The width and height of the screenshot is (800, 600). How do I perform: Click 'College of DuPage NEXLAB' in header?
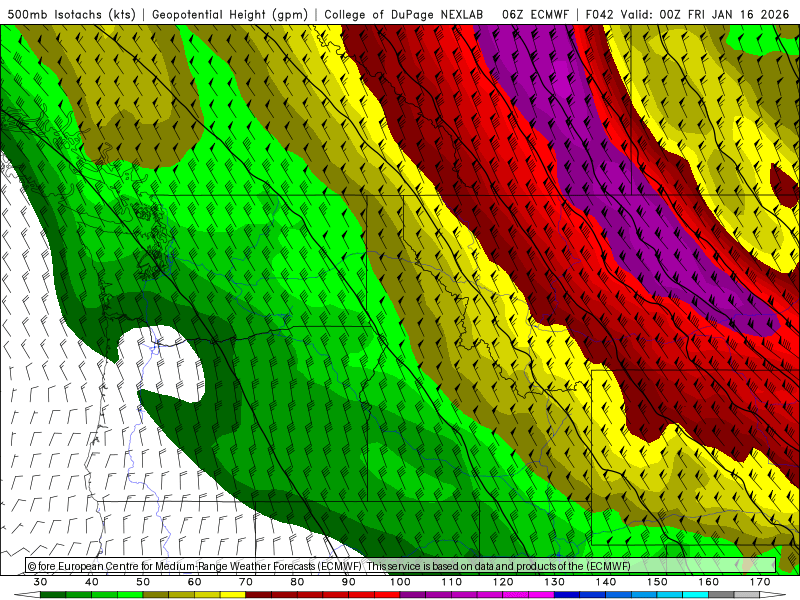coord(403,15)
